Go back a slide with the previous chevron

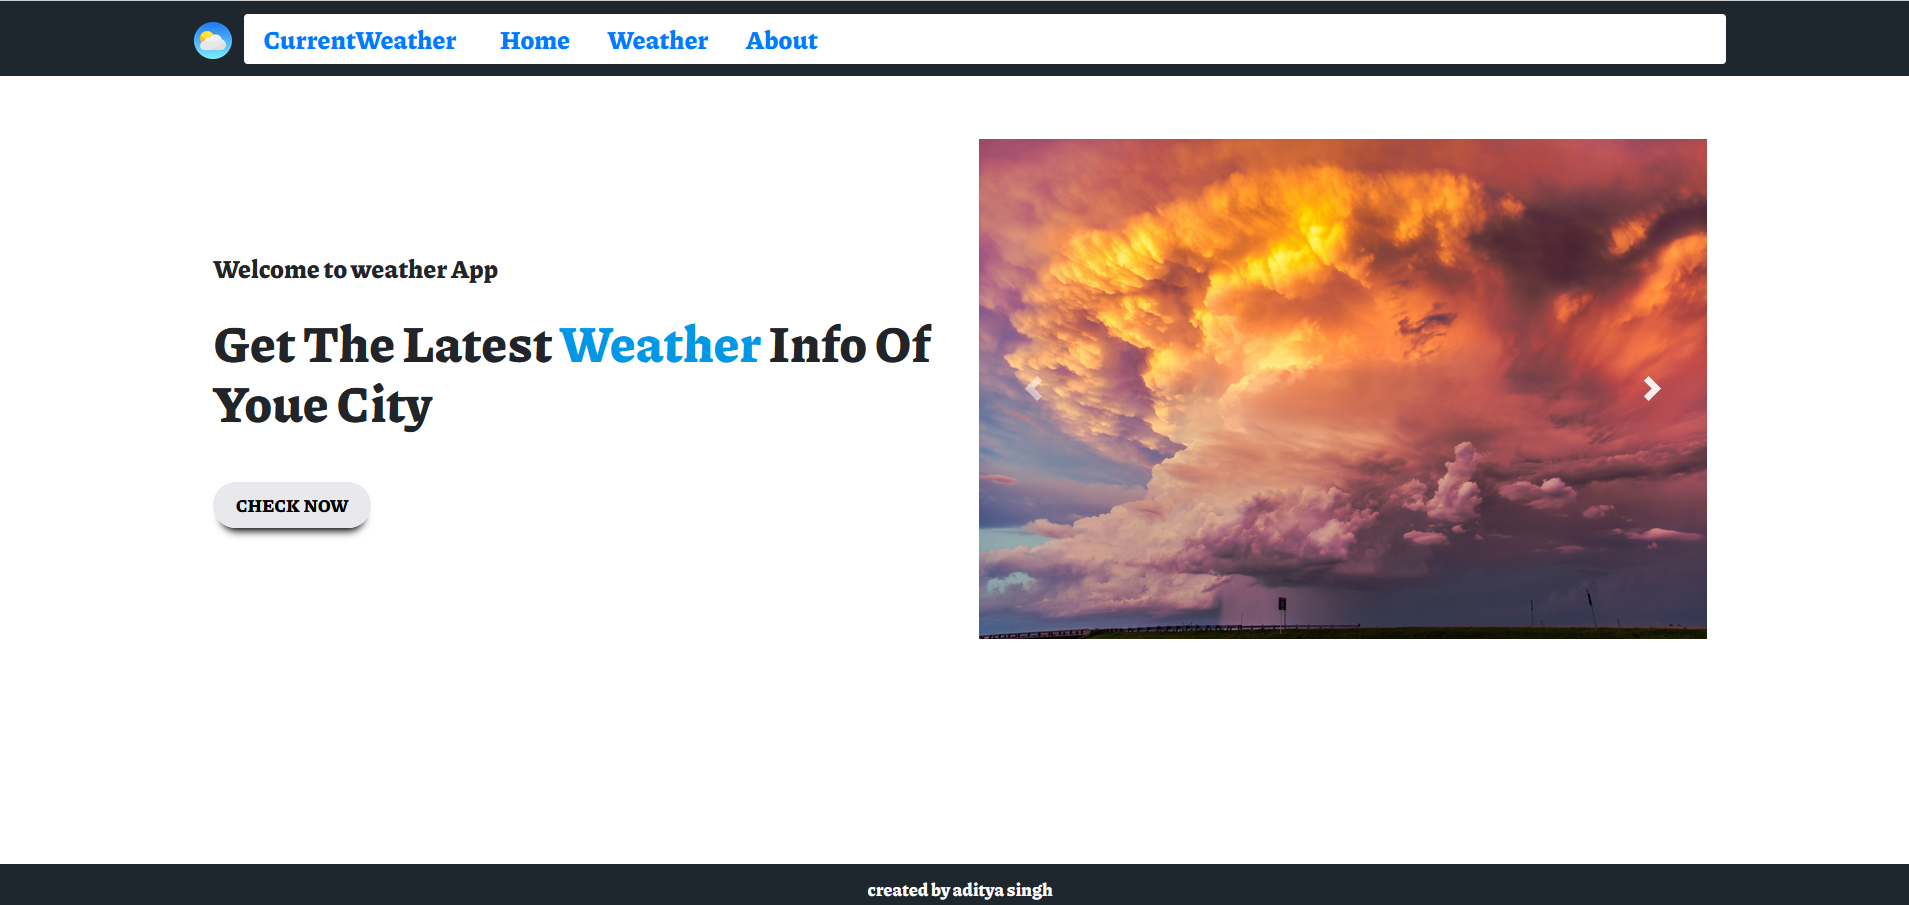point(1034,388)
